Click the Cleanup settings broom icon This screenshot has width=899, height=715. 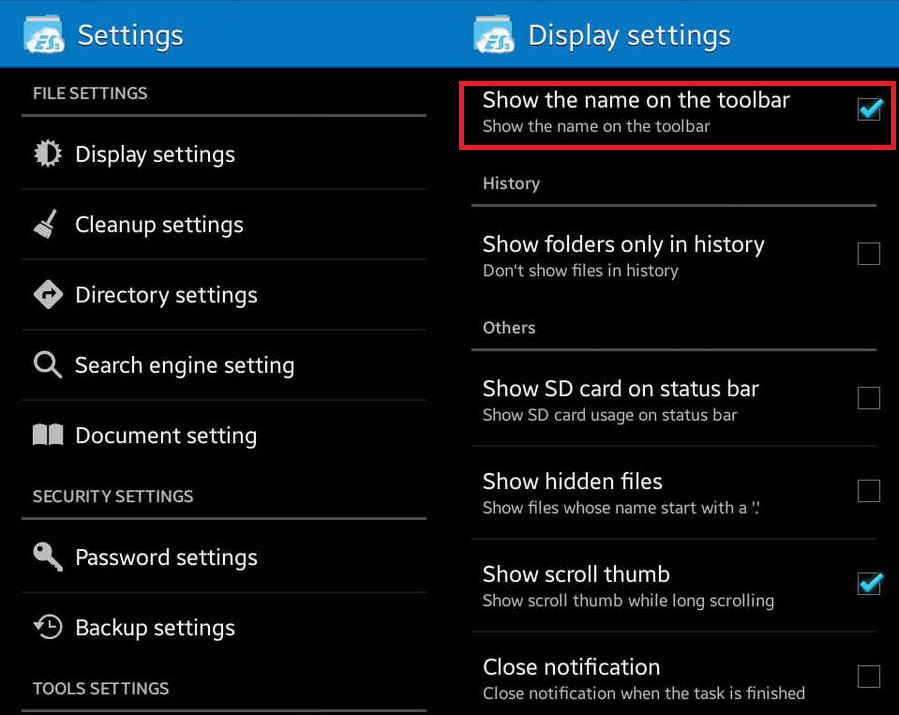coord(46,224)
